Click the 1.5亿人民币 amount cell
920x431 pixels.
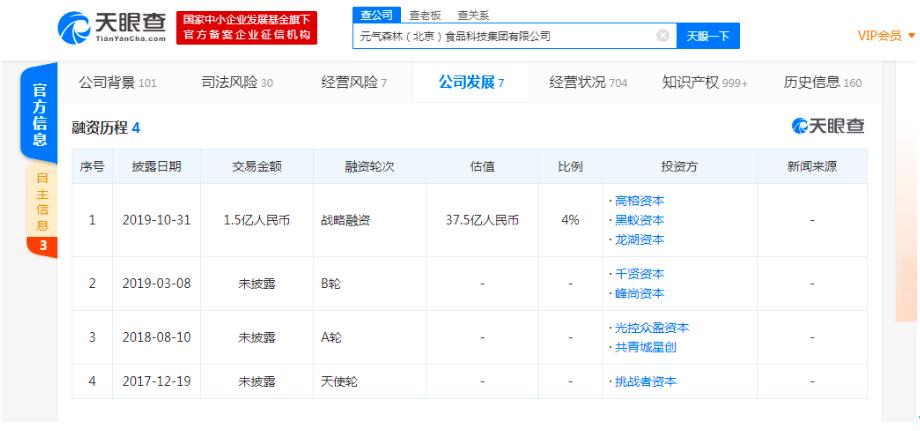(257, 220)
